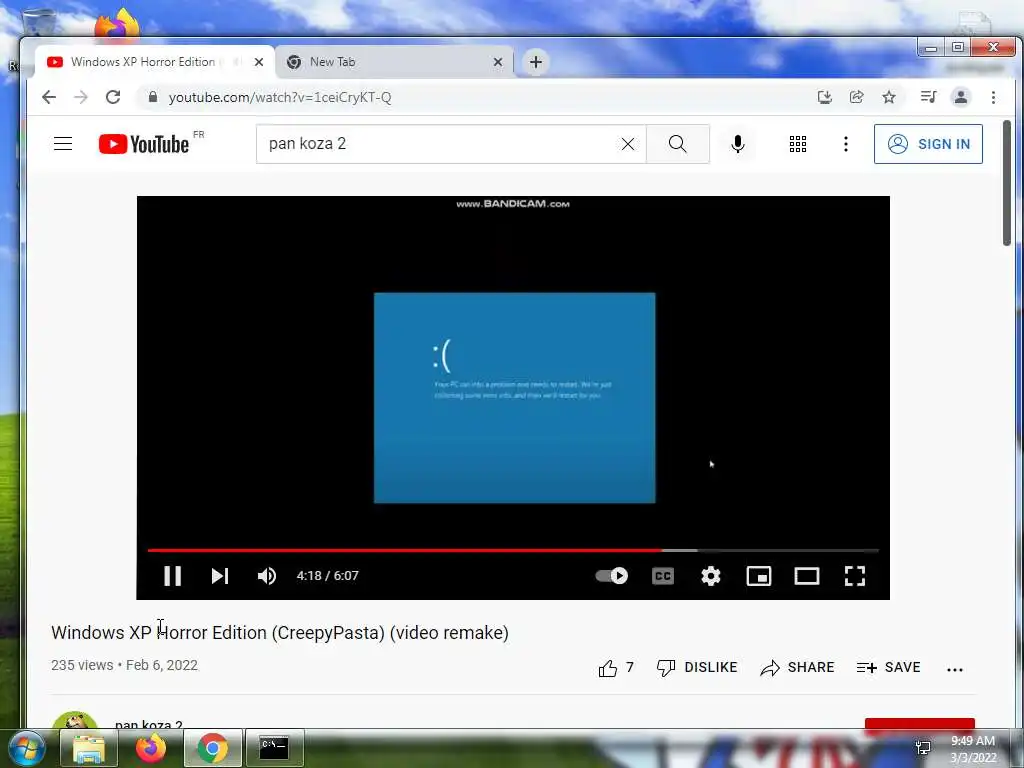Open File Explorer from taskbar
Screen dimensions: 1024x768
click(x=89, y=748)
